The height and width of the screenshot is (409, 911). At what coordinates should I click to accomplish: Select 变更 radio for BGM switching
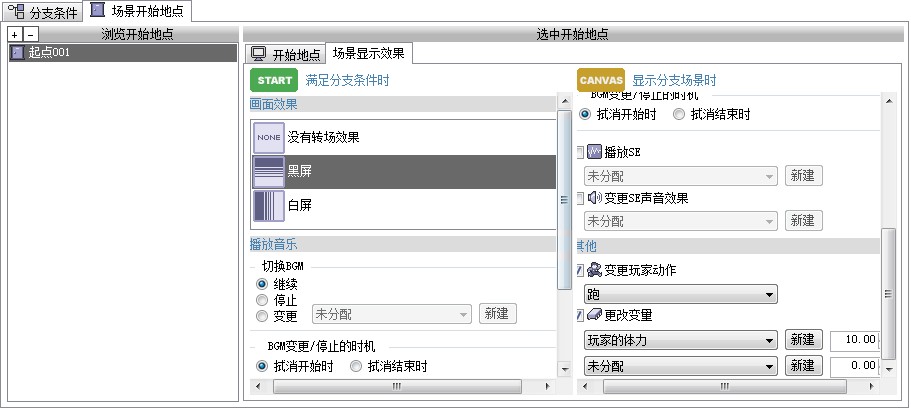point(262,316)
